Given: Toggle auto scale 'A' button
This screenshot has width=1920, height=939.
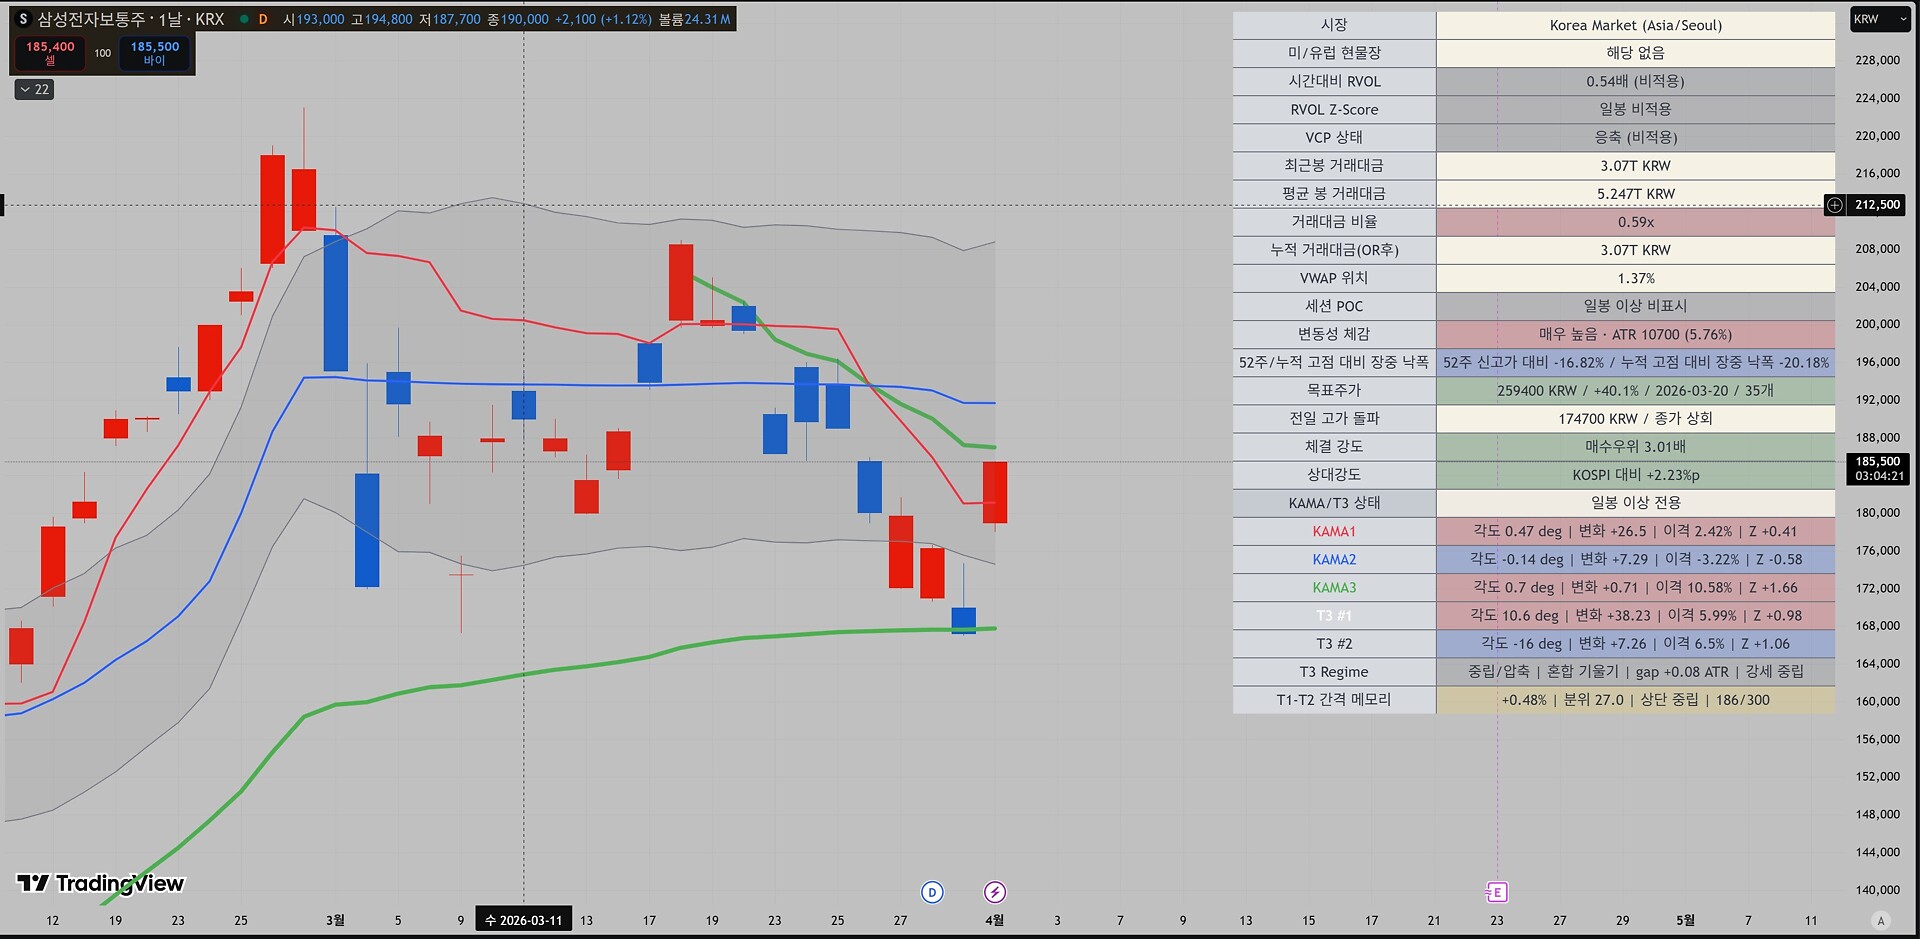Looking at the screenshot, I should (x=1881, y=921).
